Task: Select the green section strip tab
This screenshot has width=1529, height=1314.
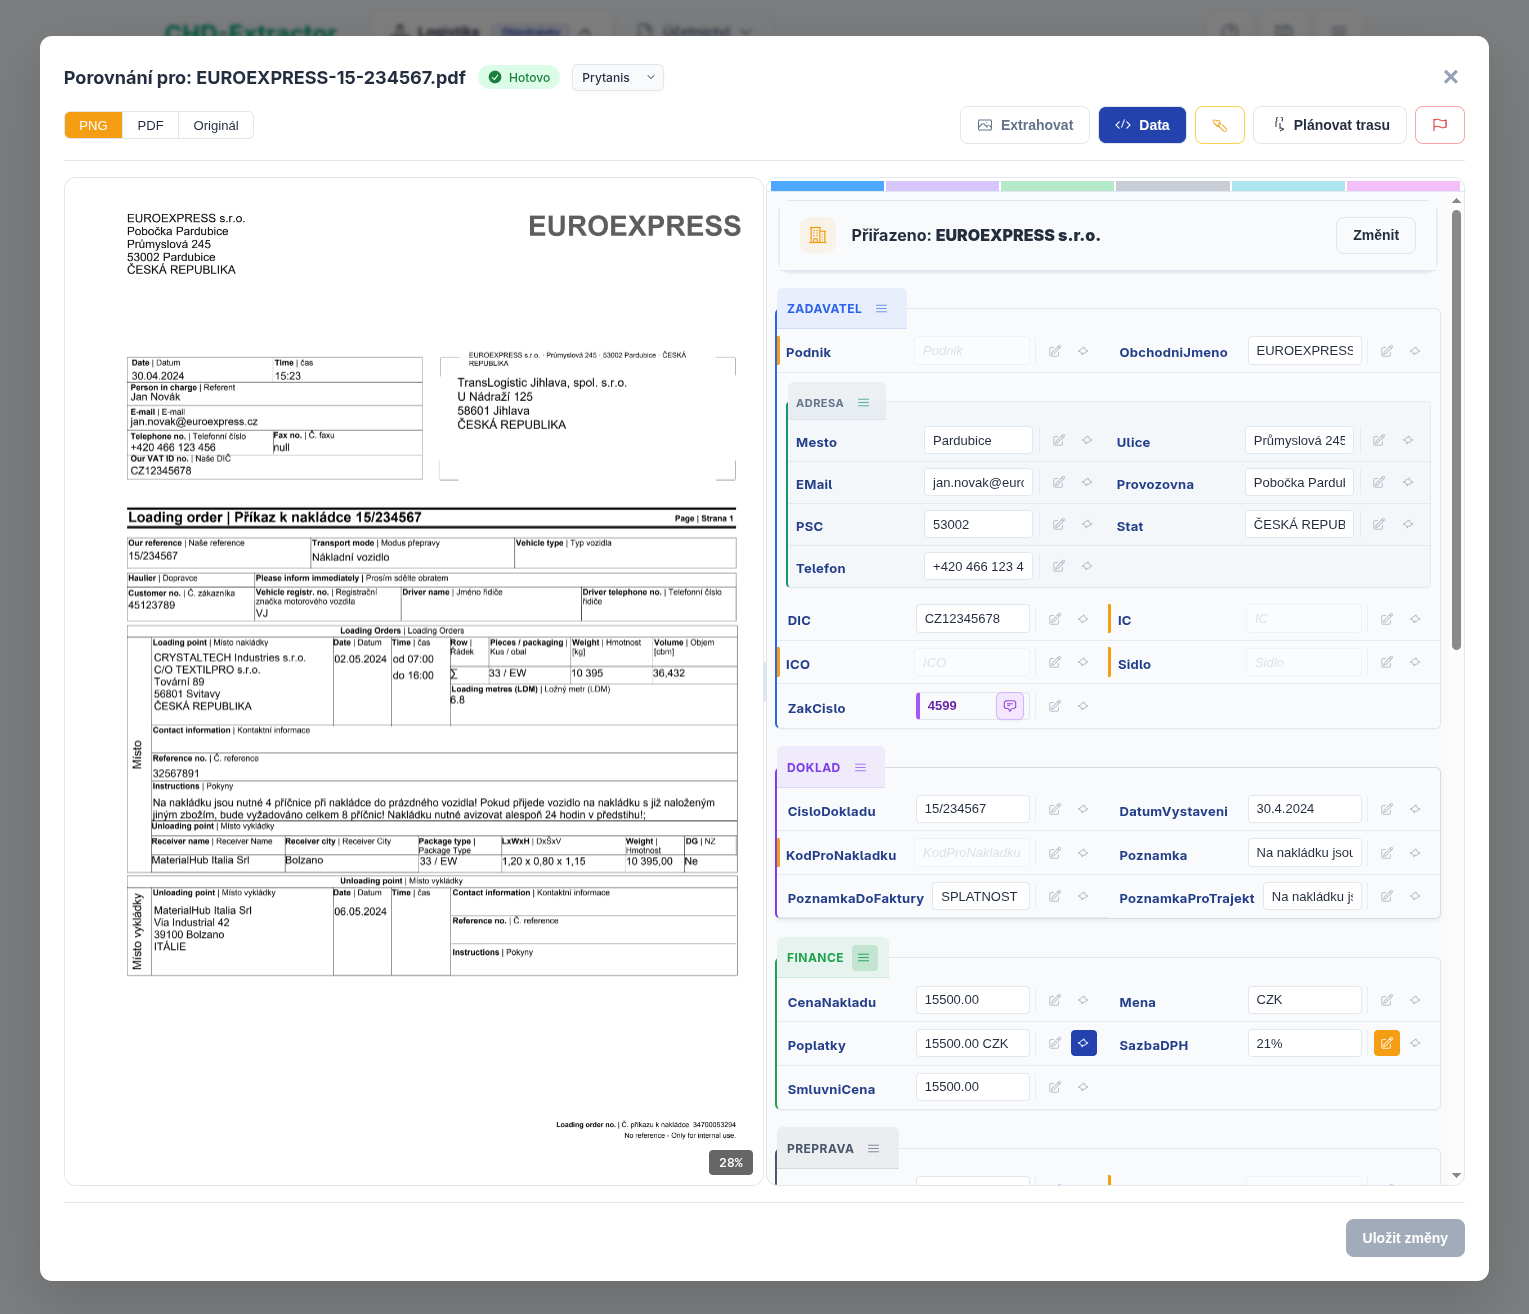Action: (1057, 186)
